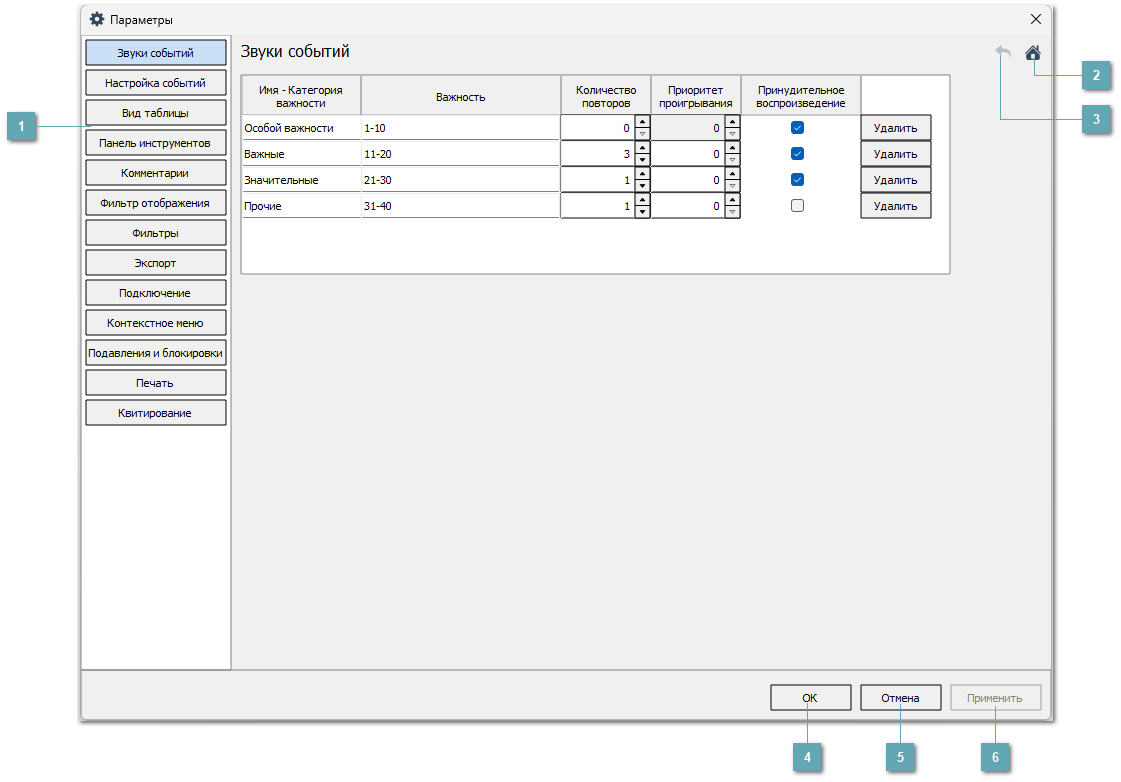The width and height of the screenshot is (1121, 782).
Task: Select Панель инструментов in sidebar
Action: (x=155, y=143)
